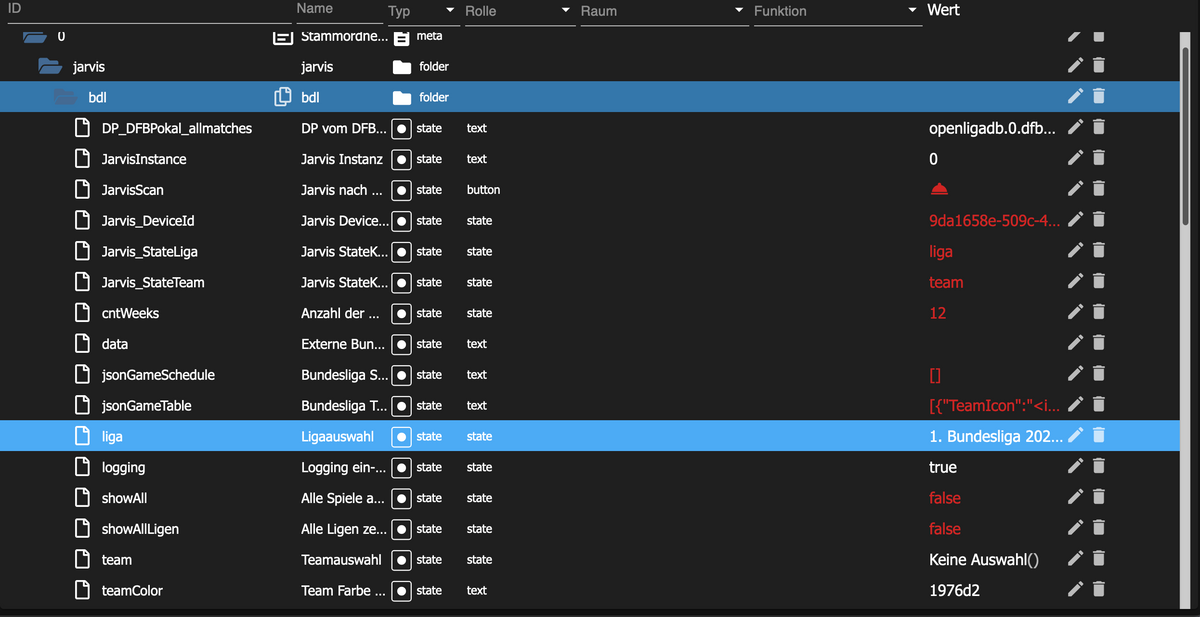Delete the team state
The image size is (1200, 617).
[x=1098, y=560]
